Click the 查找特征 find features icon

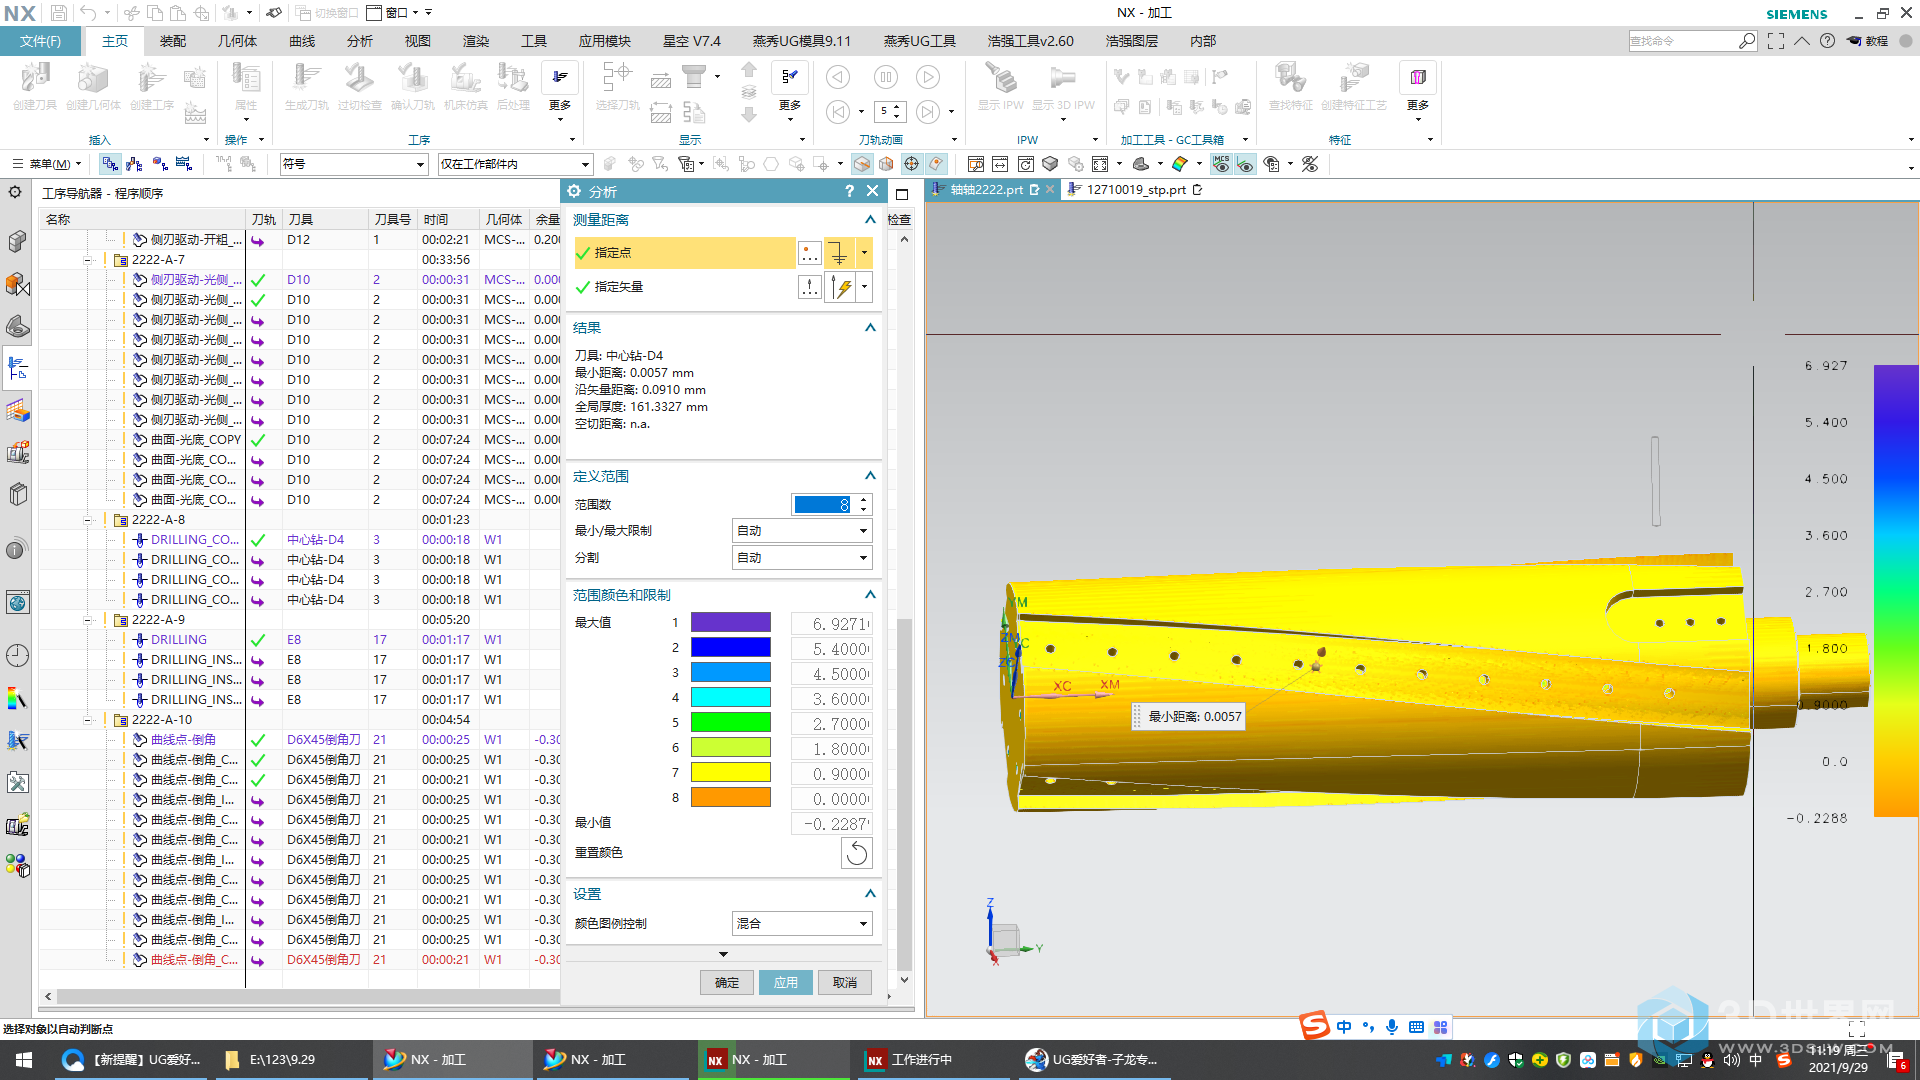(x=1290, y=86)
